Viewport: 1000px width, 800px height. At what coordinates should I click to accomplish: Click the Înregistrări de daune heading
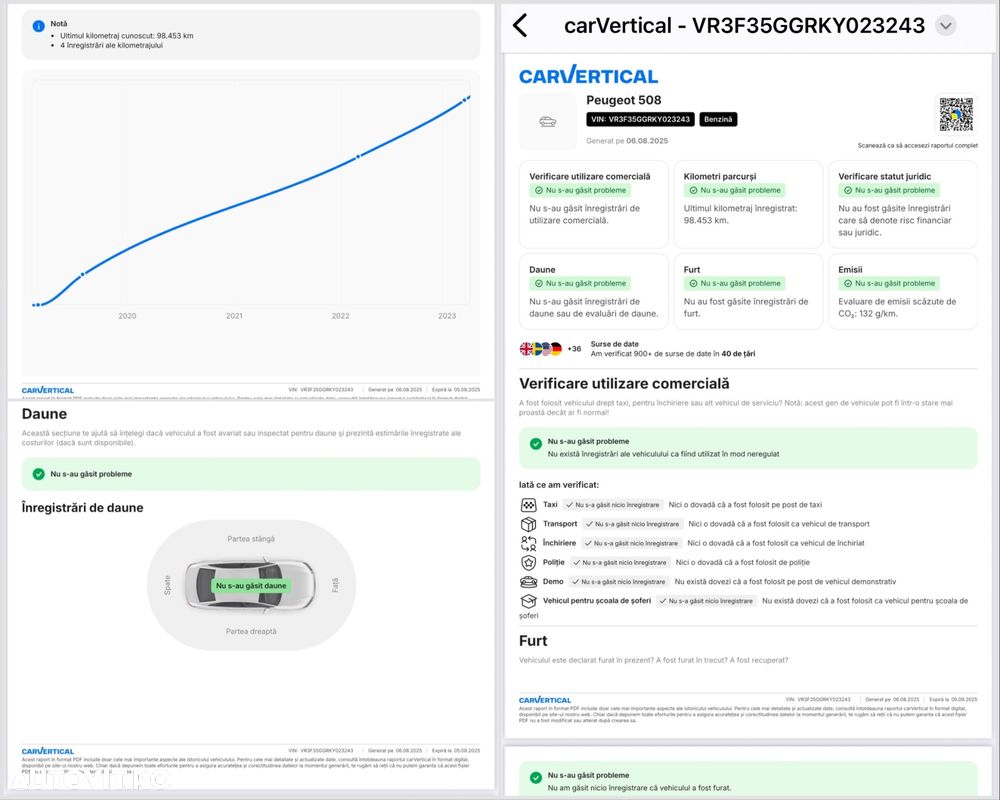tap(82, 508)
